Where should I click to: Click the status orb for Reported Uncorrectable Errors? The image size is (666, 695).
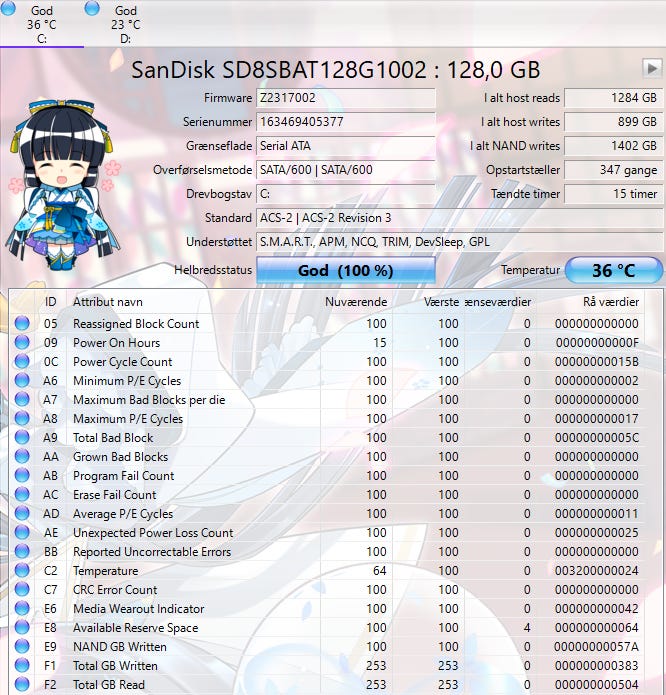[22, 551]
